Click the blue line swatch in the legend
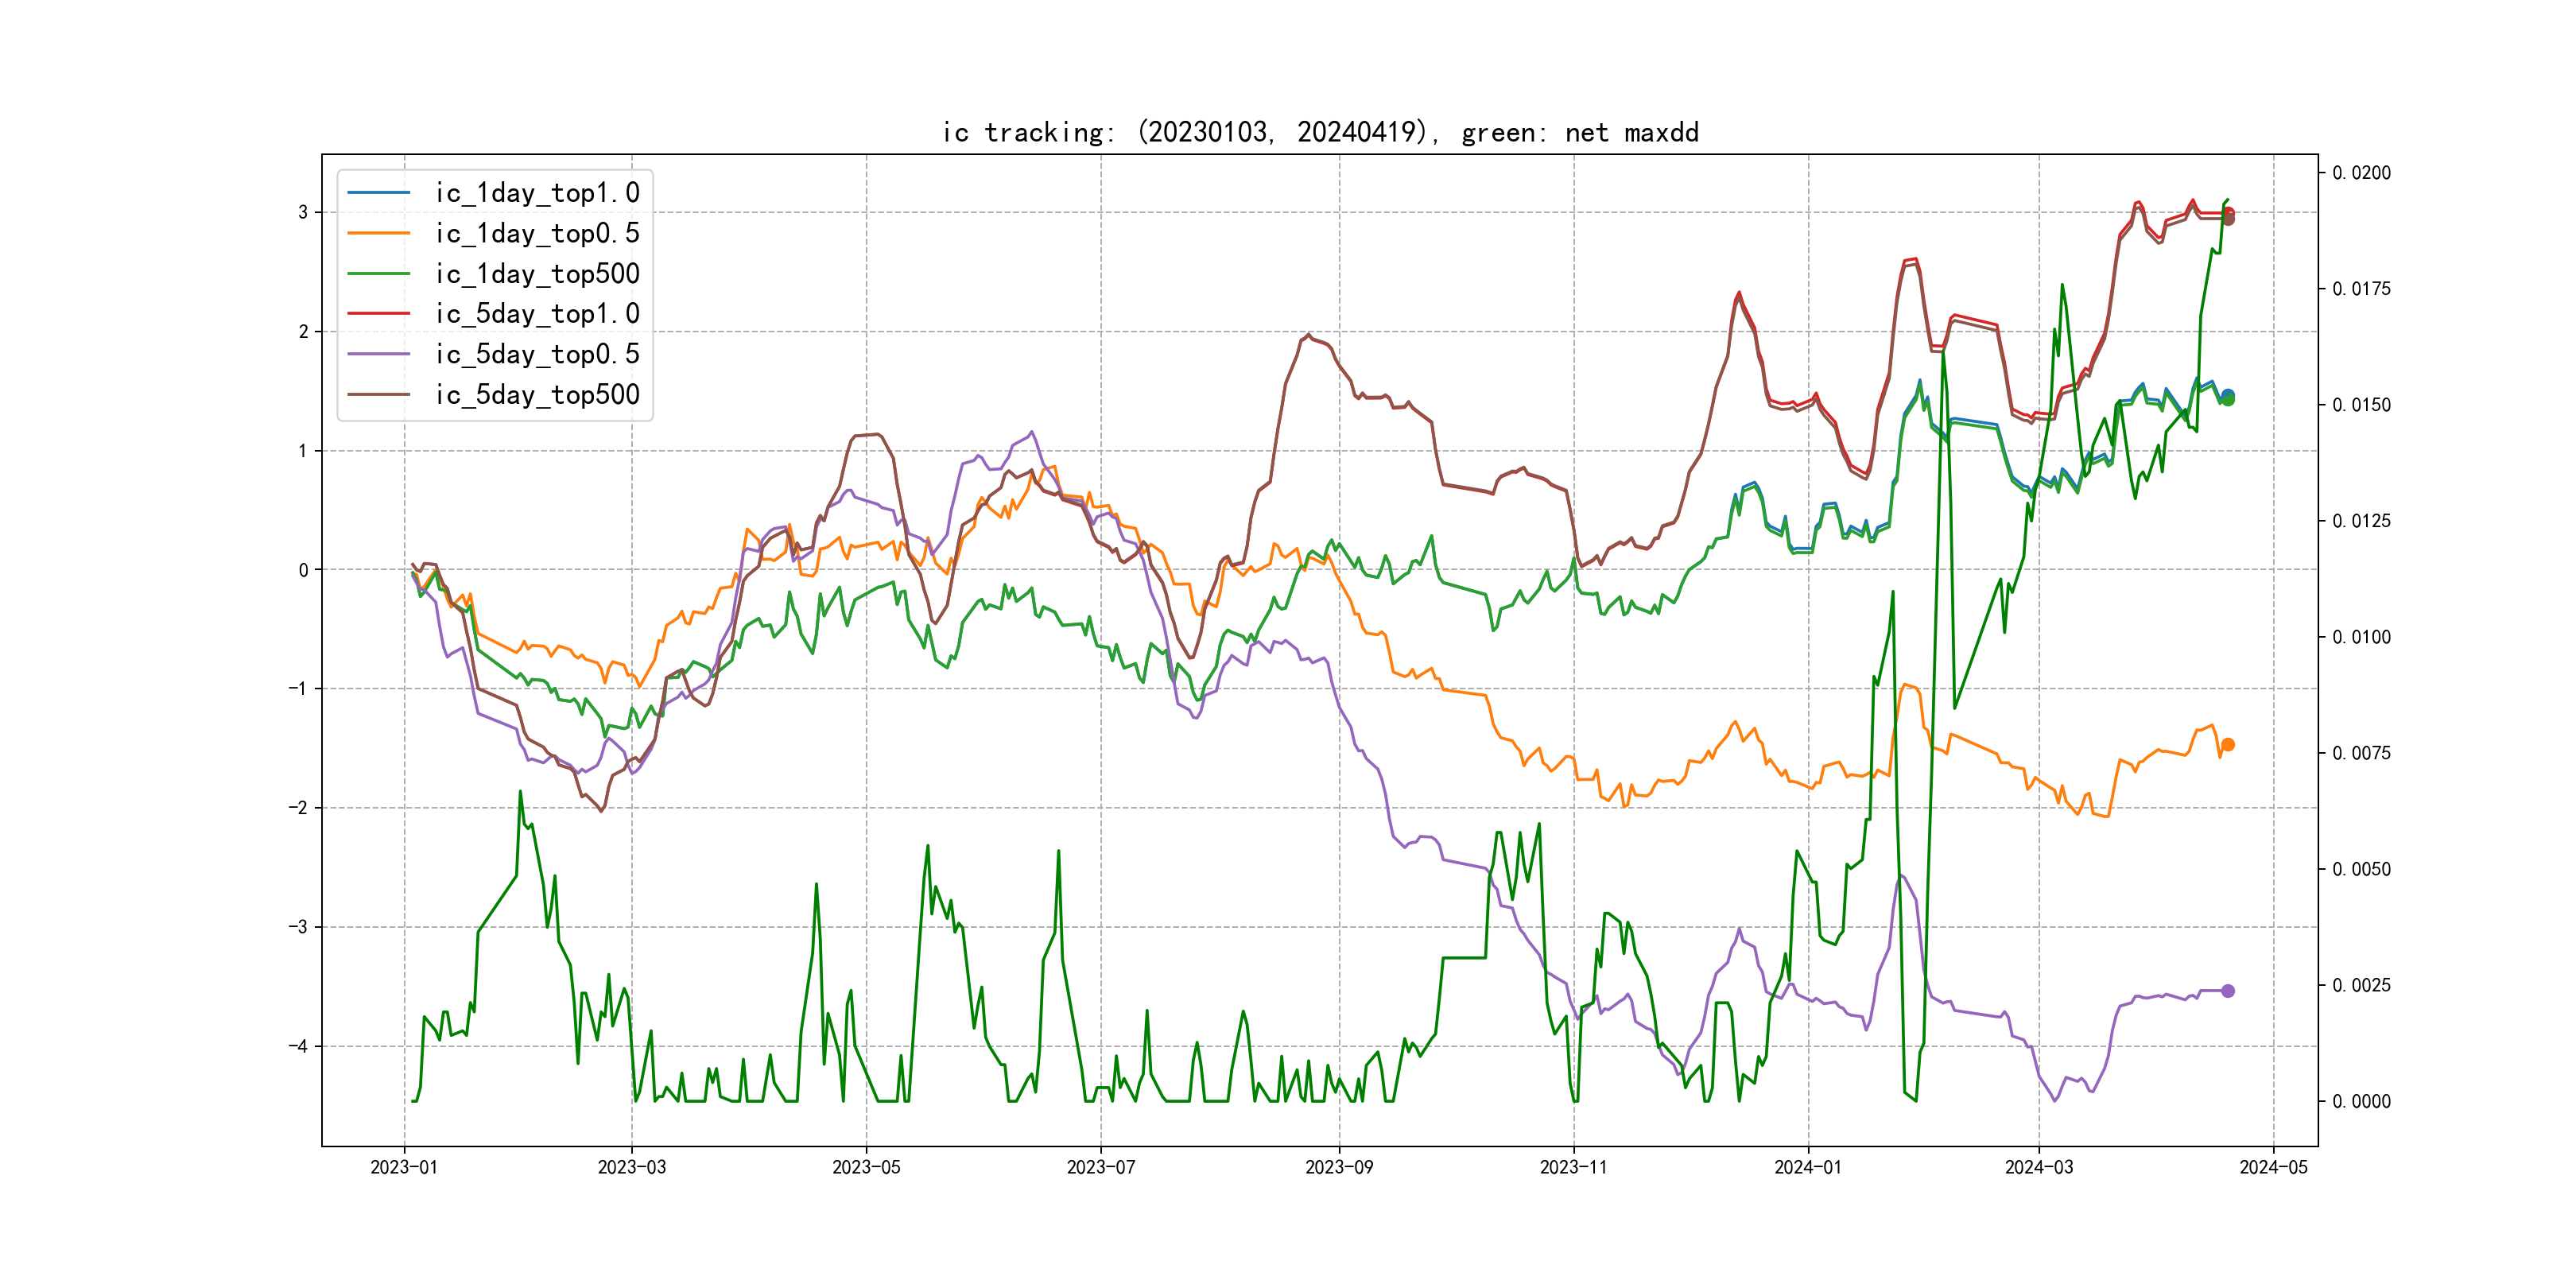Image resolution: width=2576 pixels, height=1288 pixels. click(379, 193)
